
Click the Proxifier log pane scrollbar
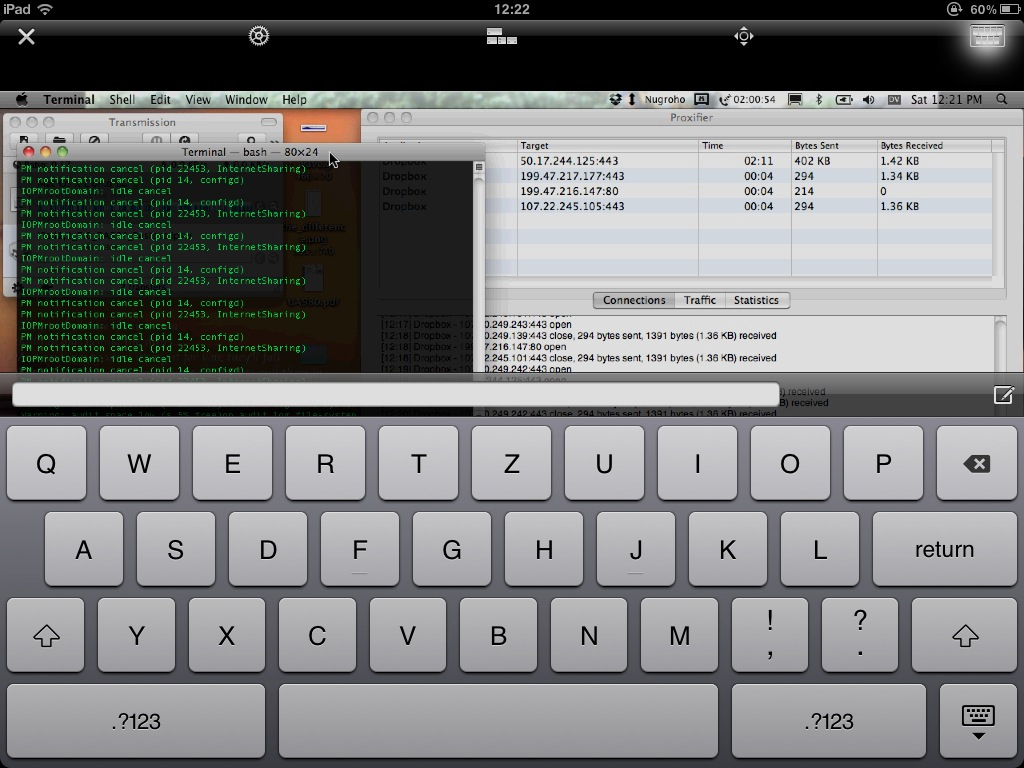tap(1000, 344)
